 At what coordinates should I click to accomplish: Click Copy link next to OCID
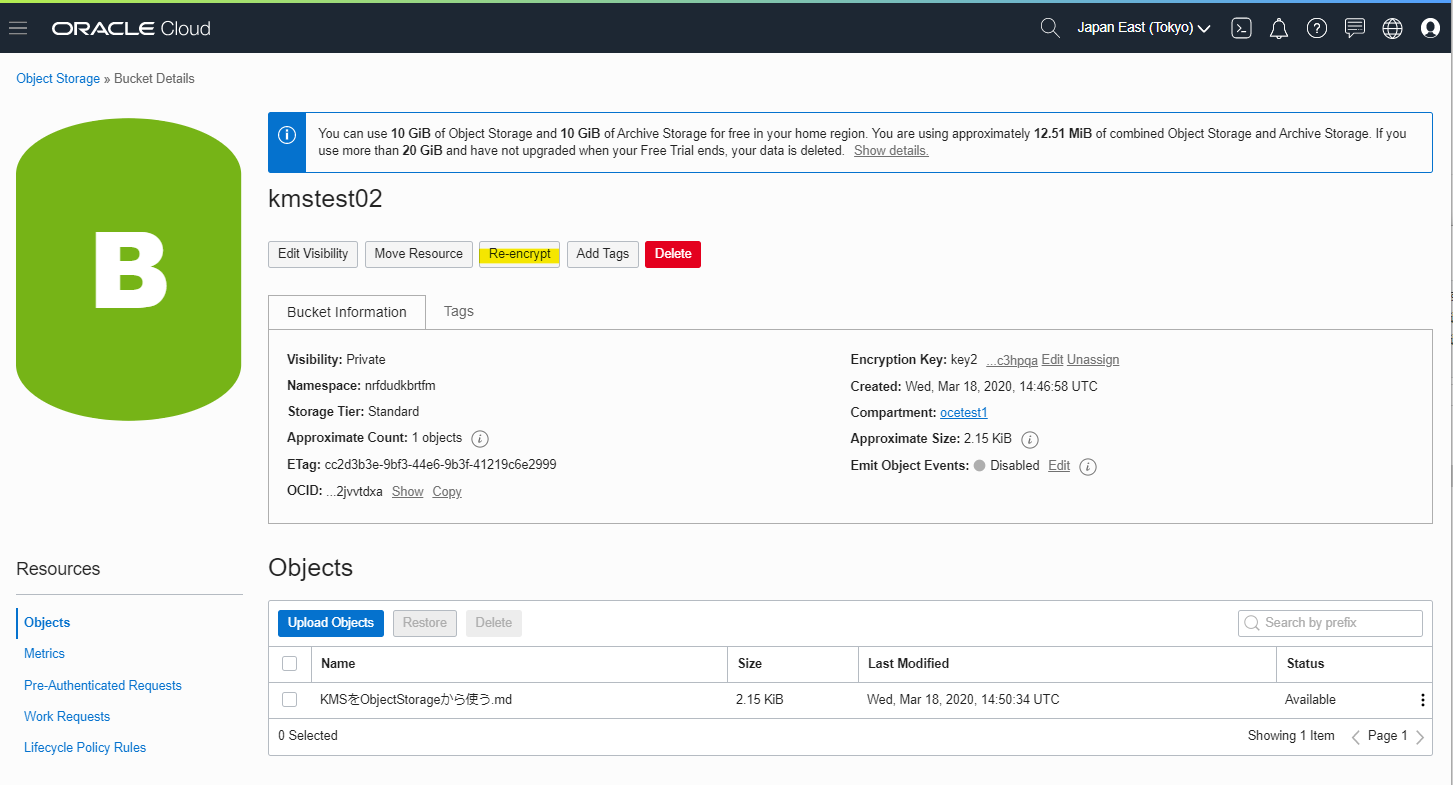pos(447,492)
